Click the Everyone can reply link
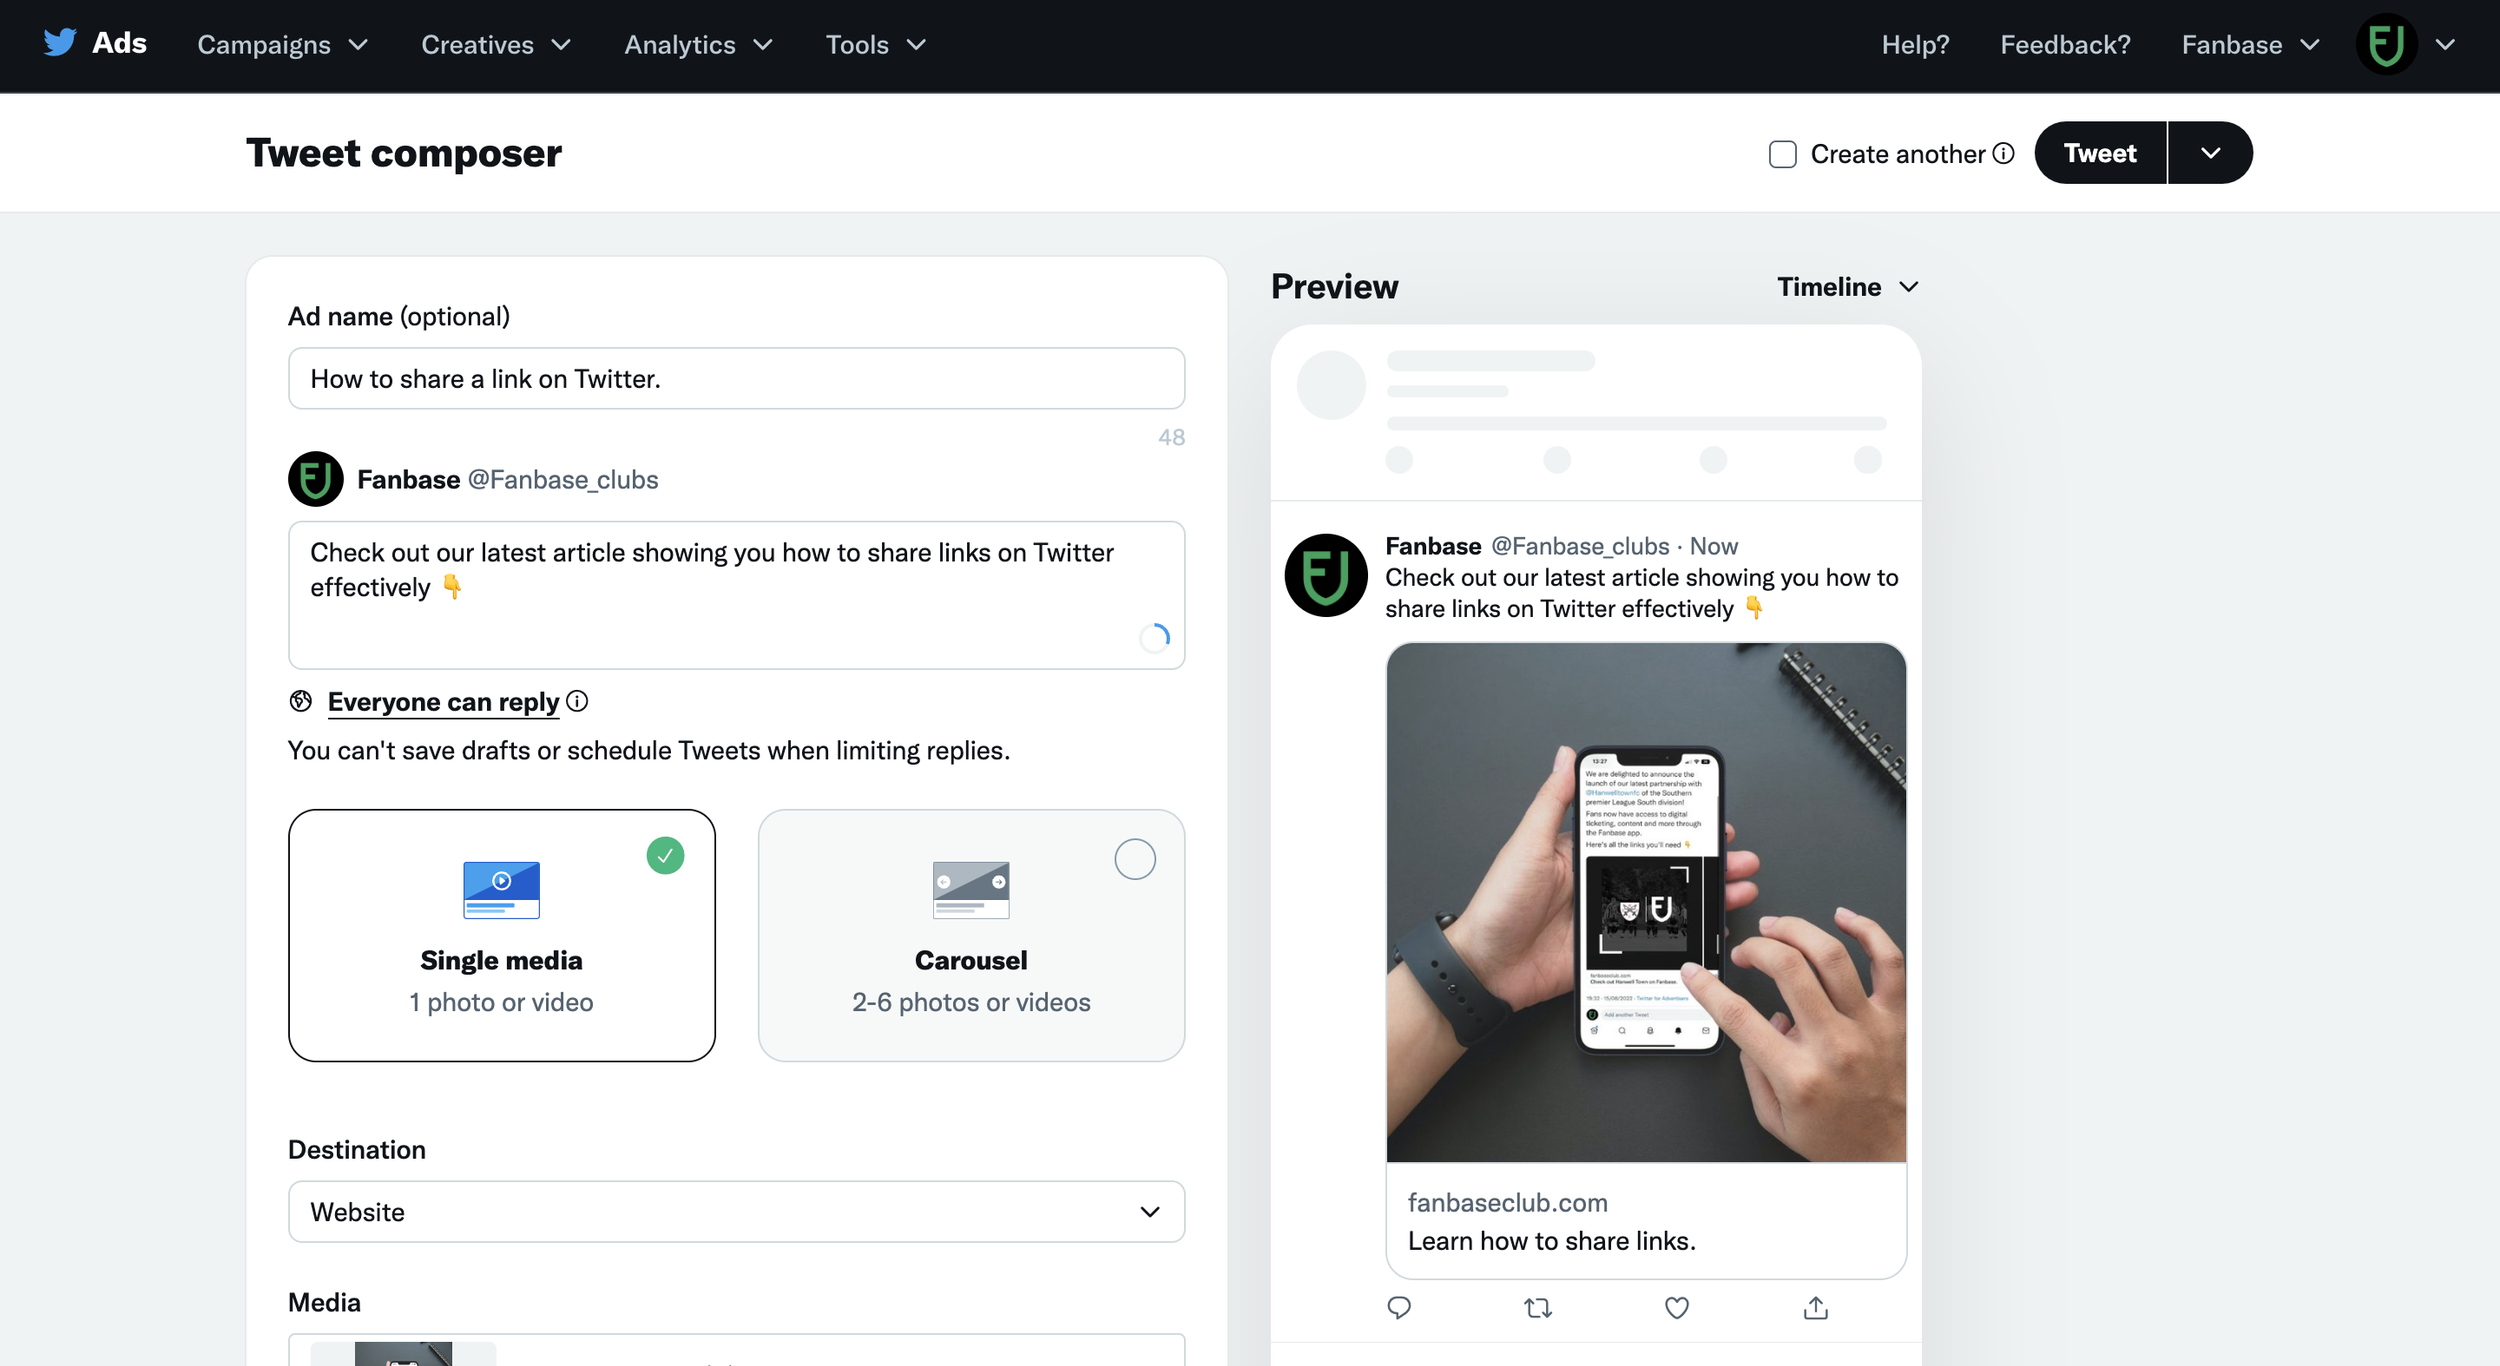Viewport: 2500px width, 1366px height. [443, 702]
